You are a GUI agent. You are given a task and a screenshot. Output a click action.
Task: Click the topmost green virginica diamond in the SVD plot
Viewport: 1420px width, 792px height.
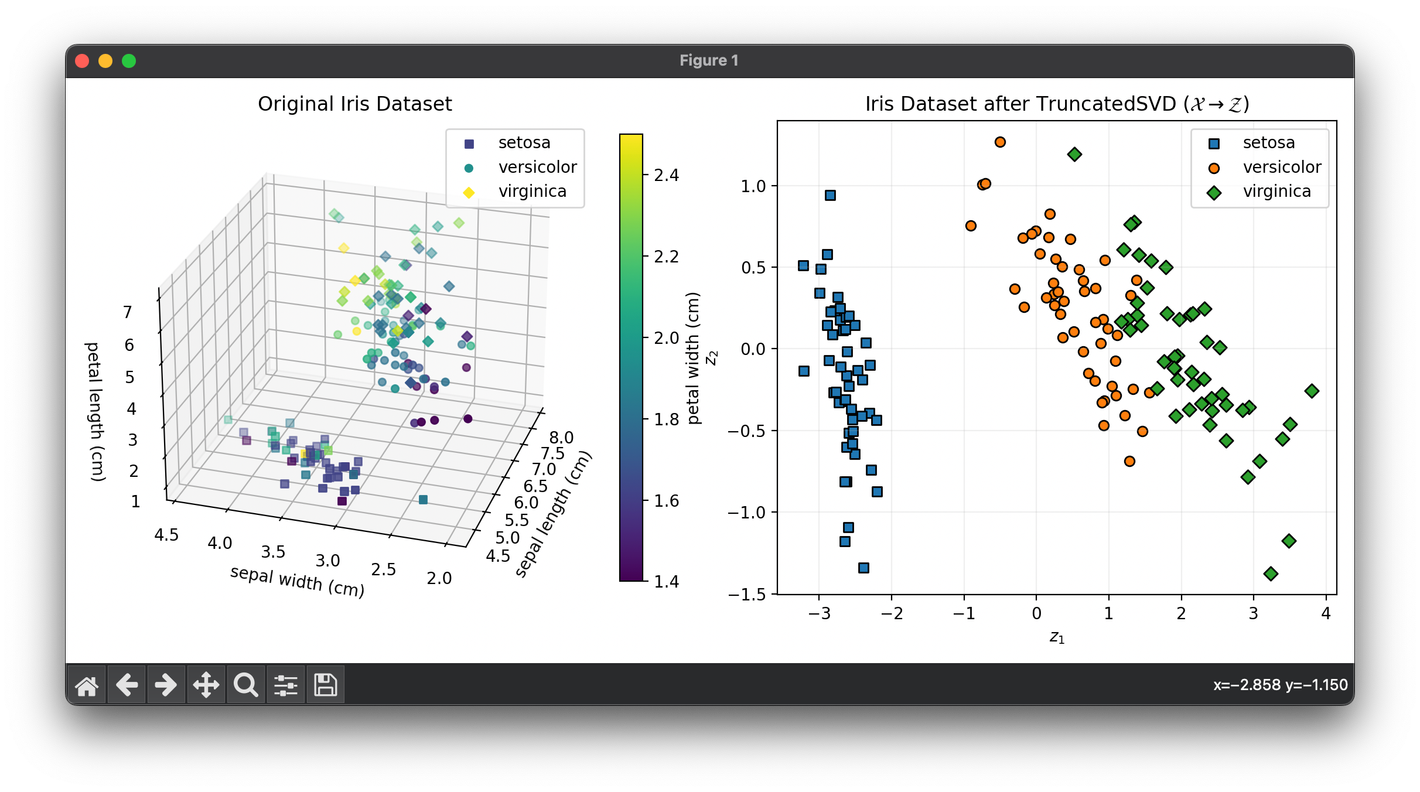pyautogui.click(x=1074, y=154)
